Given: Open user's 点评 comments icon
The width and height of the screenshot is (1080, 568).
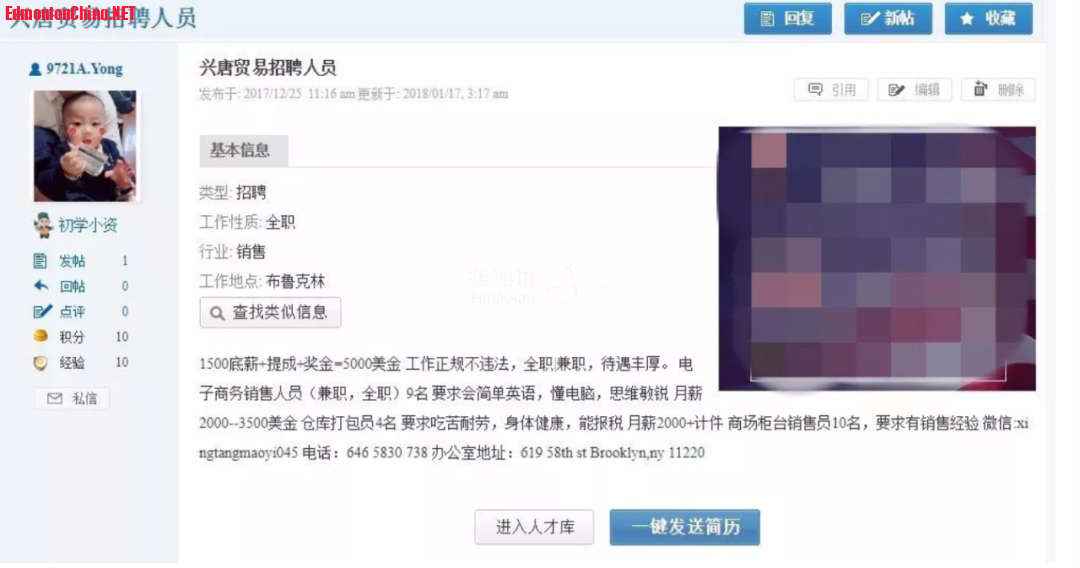Looking at the screenshot, I should 42,311.
